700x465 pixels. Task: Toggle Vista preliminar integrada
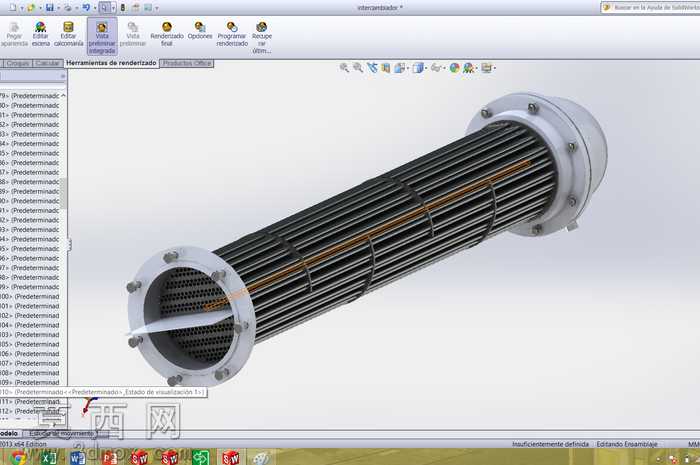[x=102, y=37]
